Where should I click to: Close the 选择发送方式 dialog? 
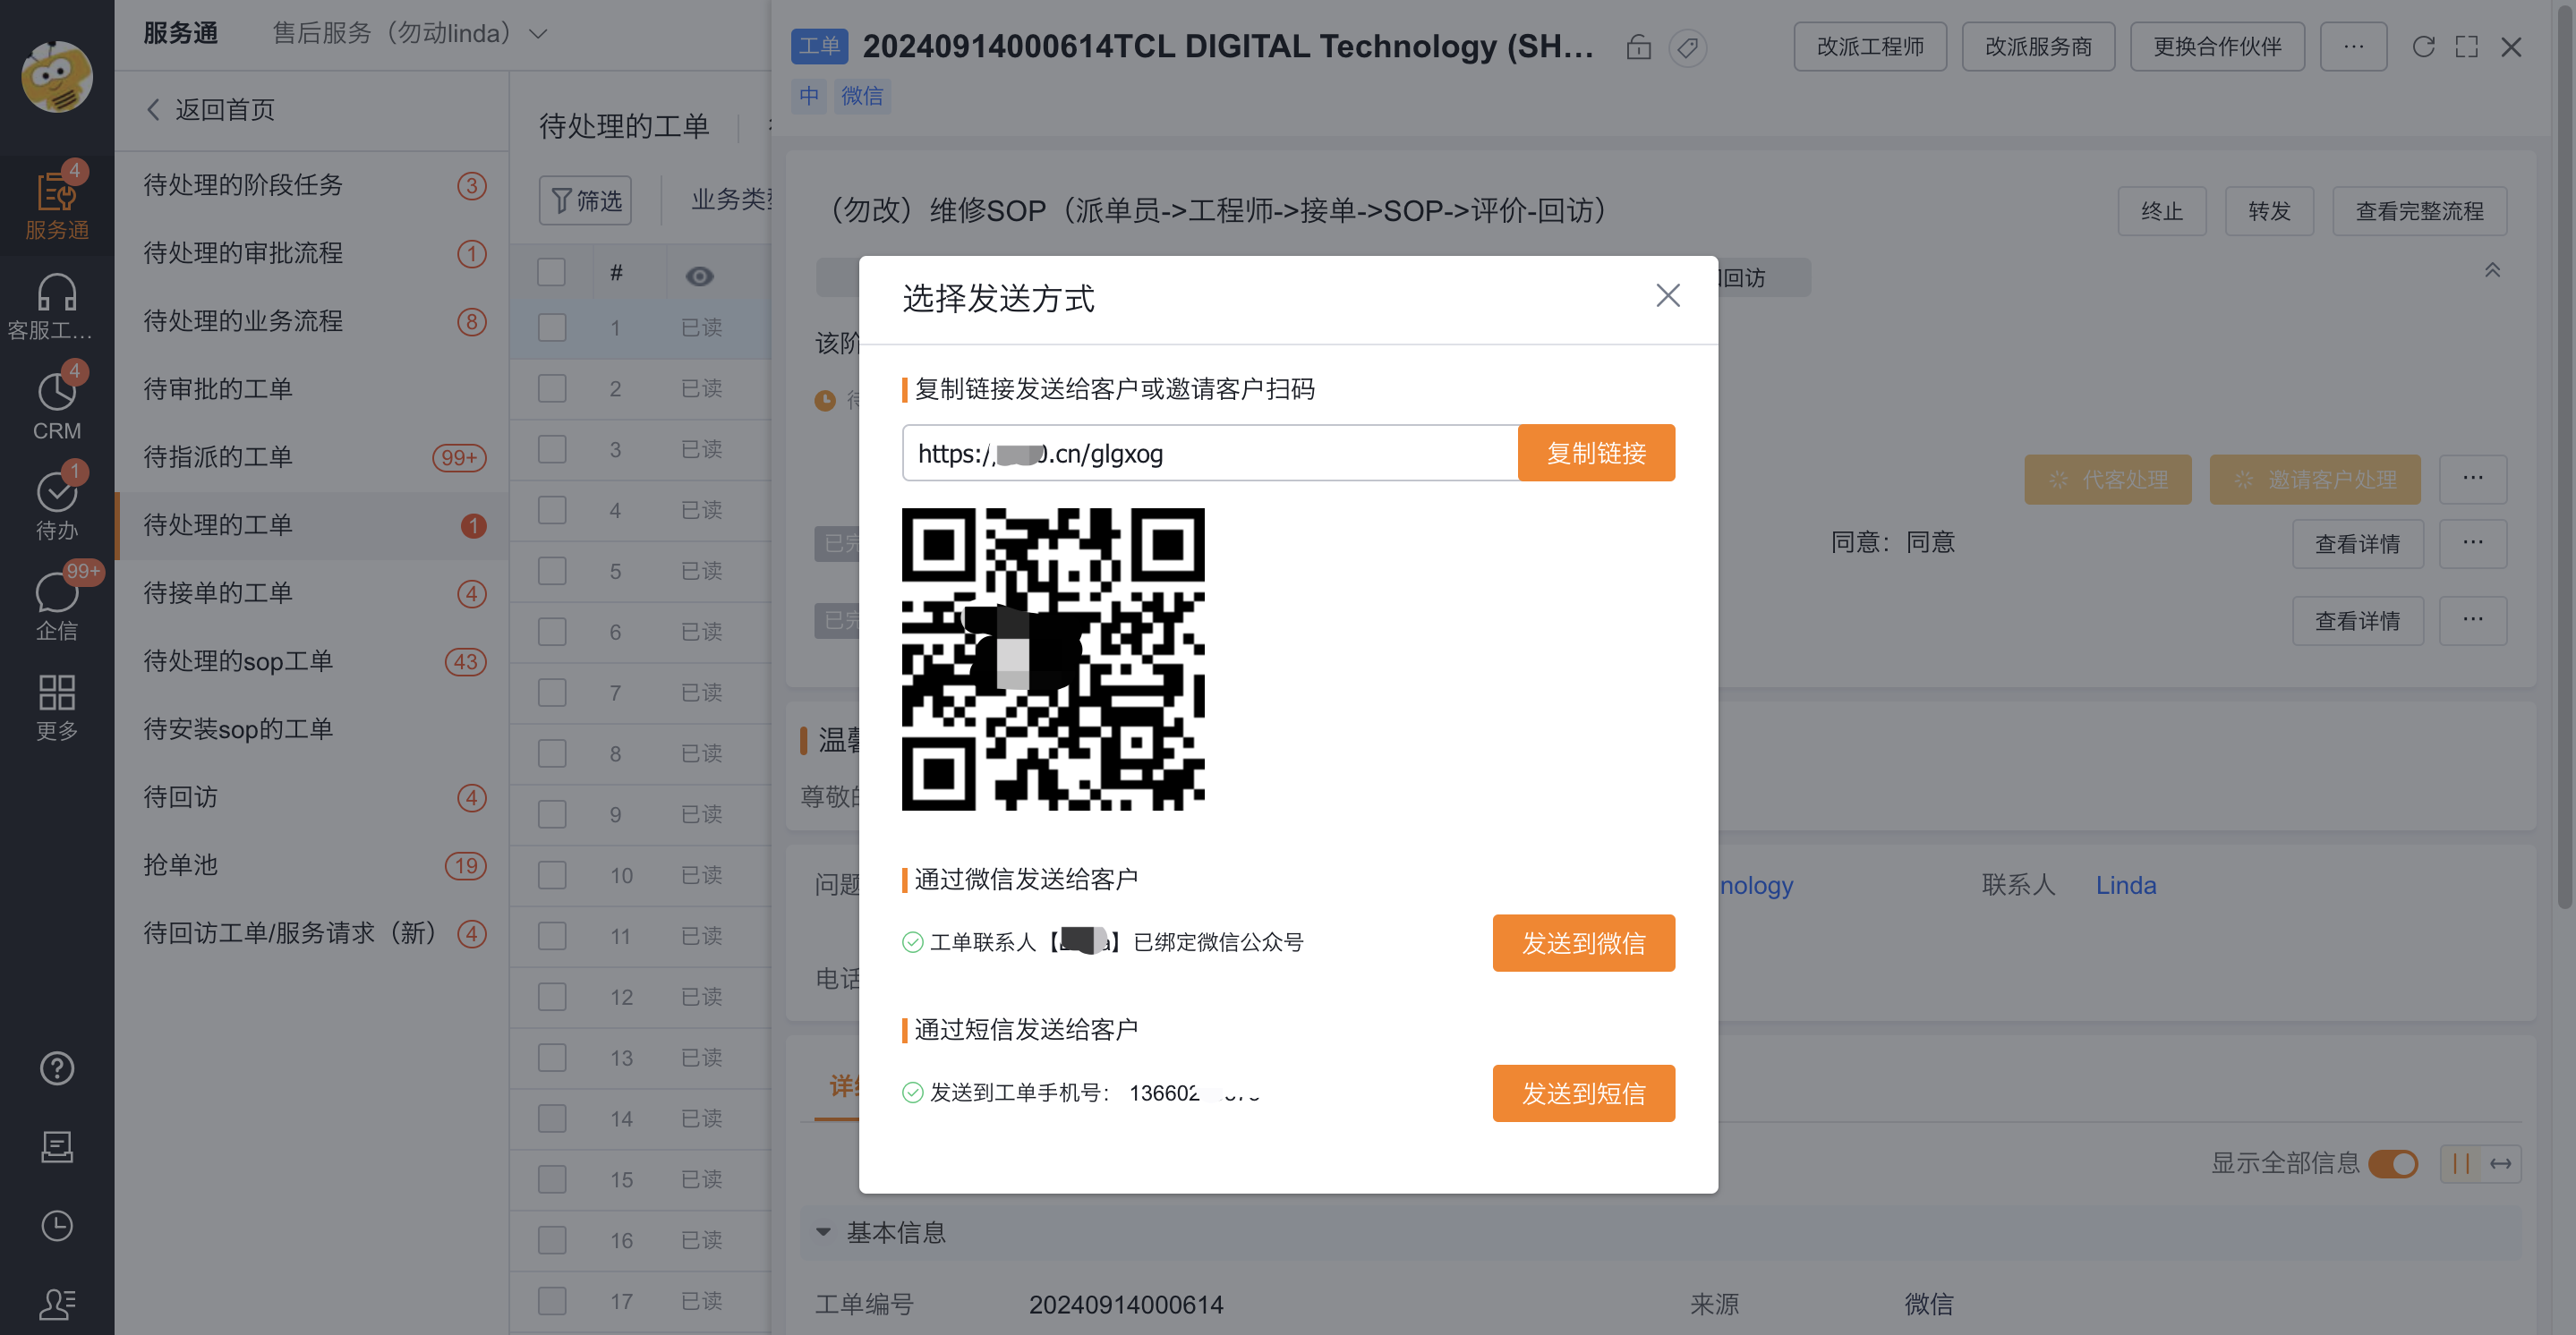pyautogui.click(x=1667, y=295)
